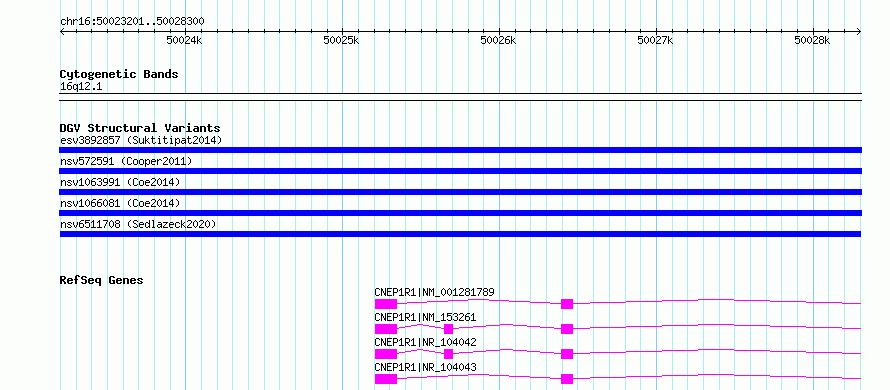
Task: Click the RefSeq Genes track title
Action: click(x=102, y=280)
